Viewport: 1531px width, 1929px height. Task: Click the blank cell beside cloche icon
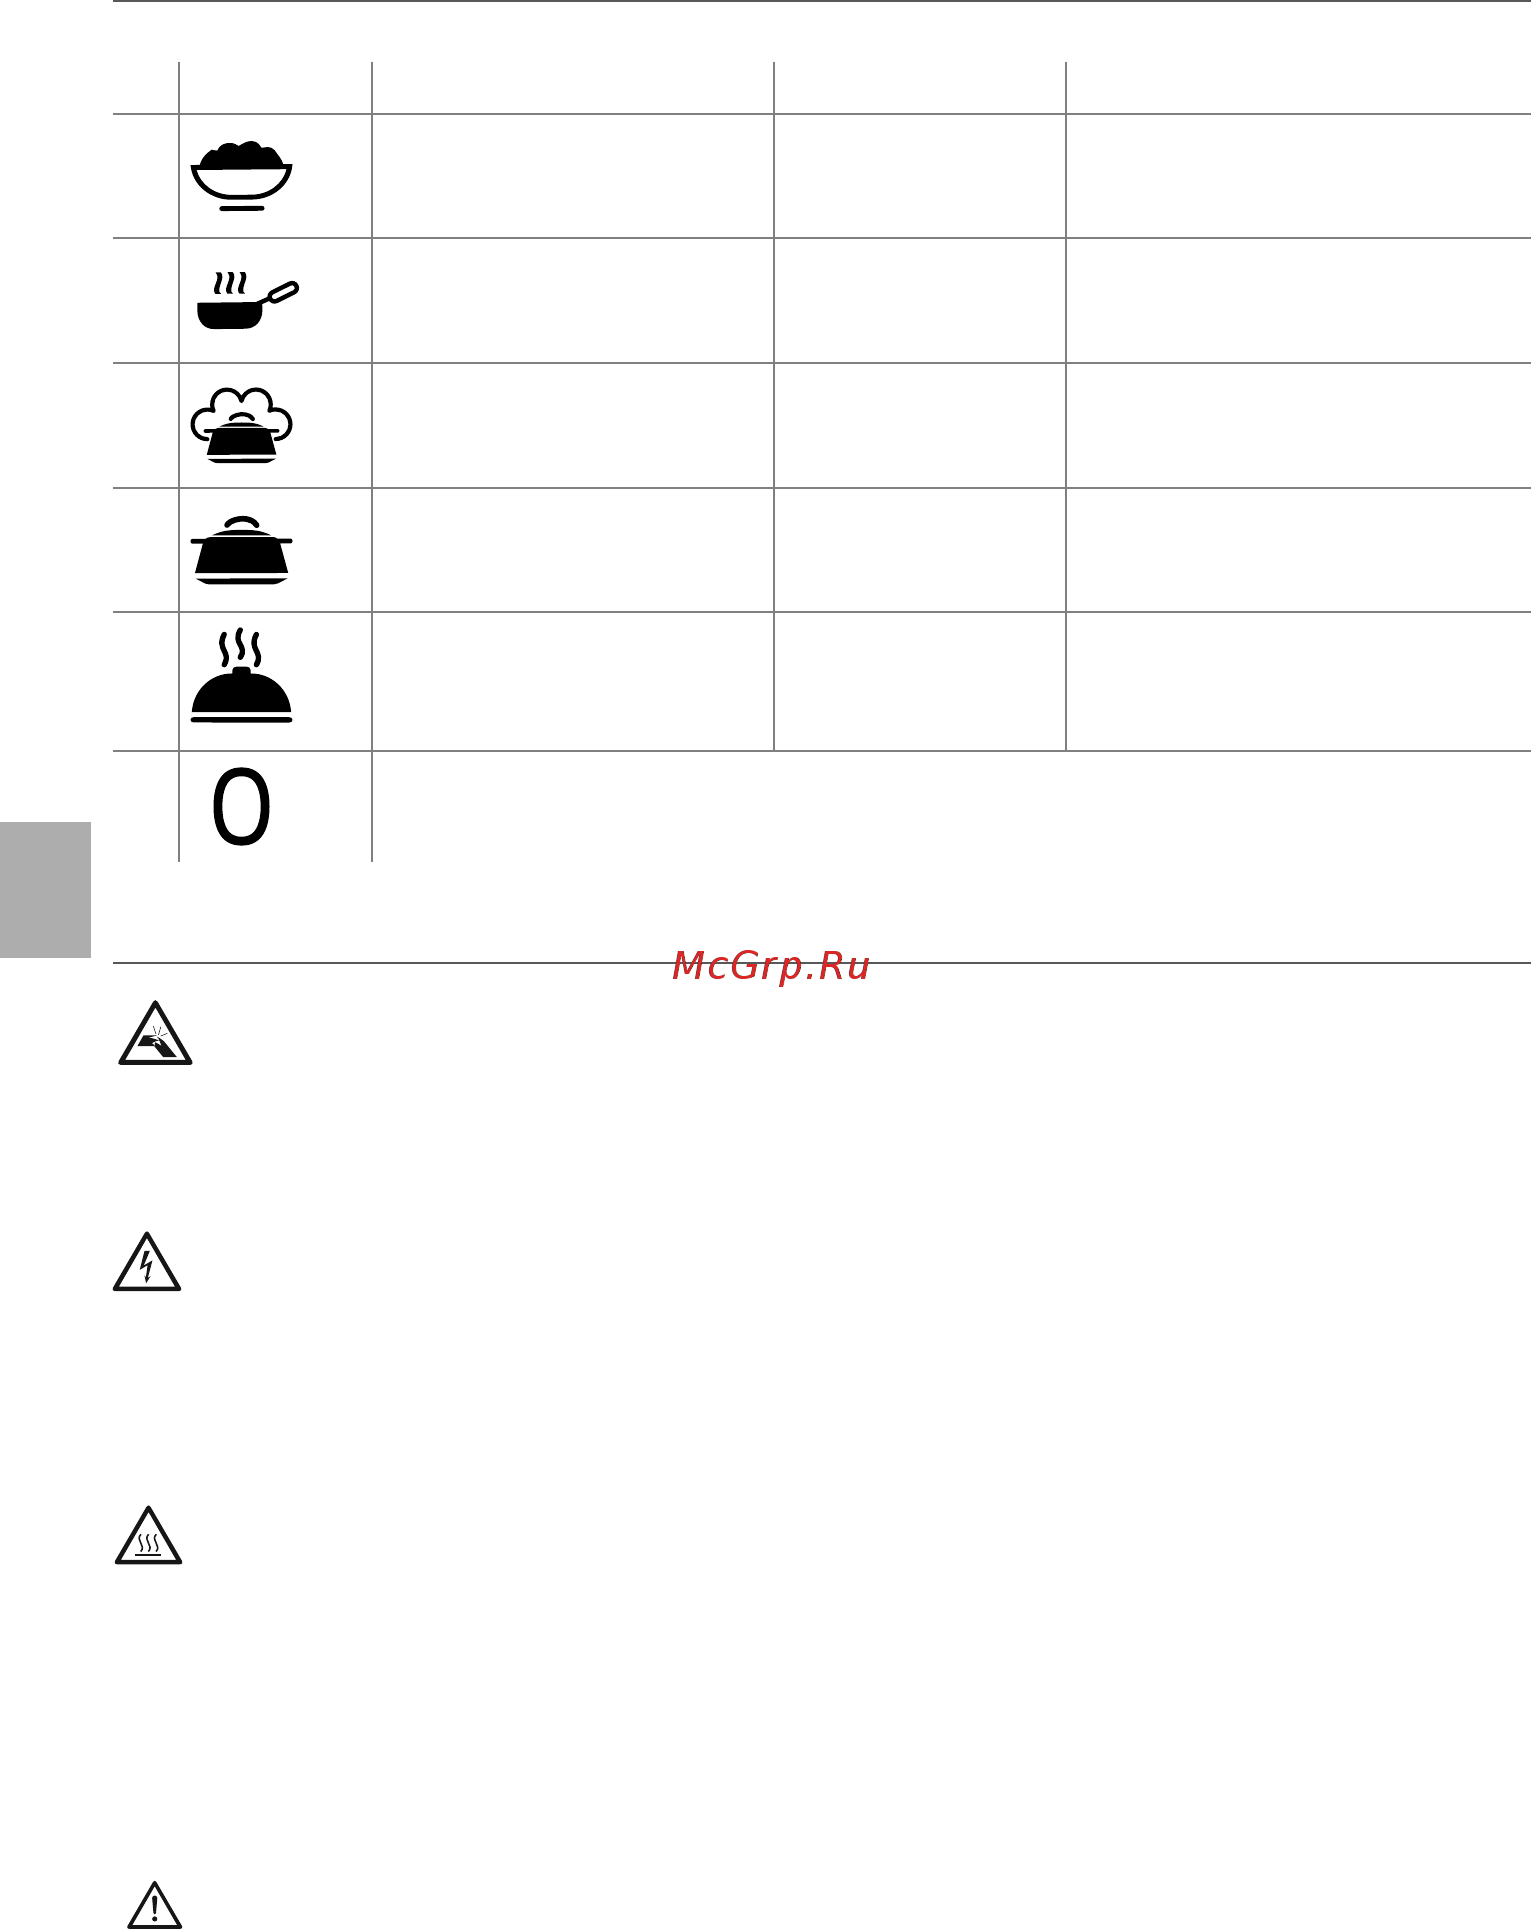[573, 681]
